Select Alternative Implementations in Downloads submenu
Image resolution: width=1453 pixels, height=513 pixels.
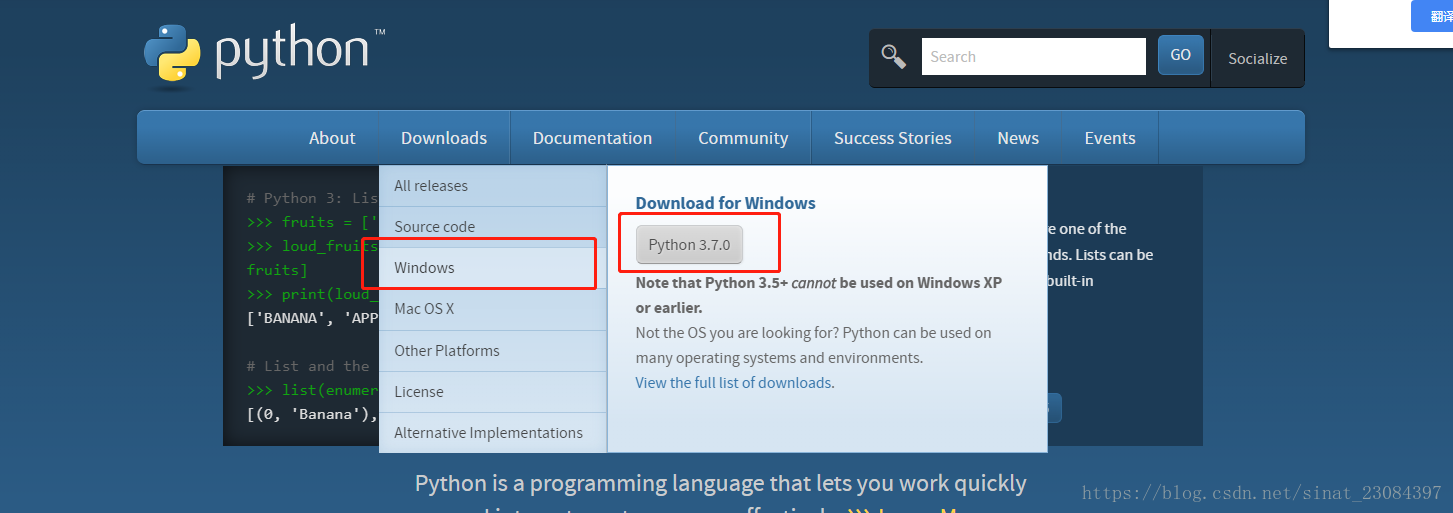click(x=493, y=433)
